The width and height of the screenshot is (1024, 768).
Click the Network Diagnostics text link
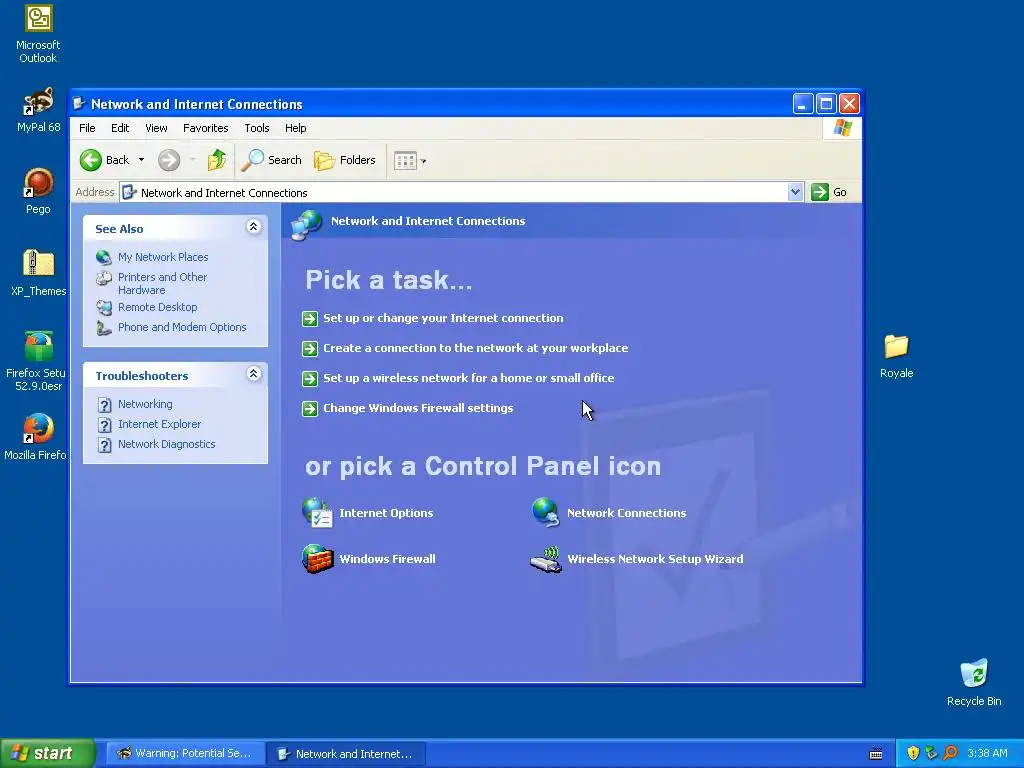tap(167, 444)
